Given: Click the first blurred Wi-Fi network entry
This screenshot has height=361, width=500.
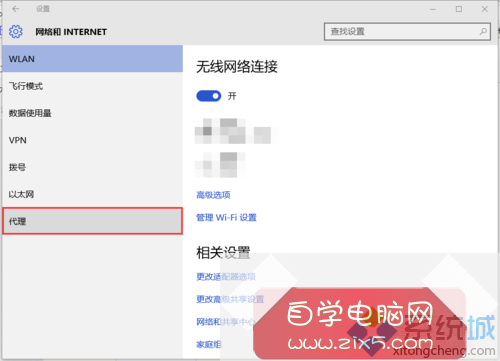Looking at the screenshot, I should click(237, 131).
